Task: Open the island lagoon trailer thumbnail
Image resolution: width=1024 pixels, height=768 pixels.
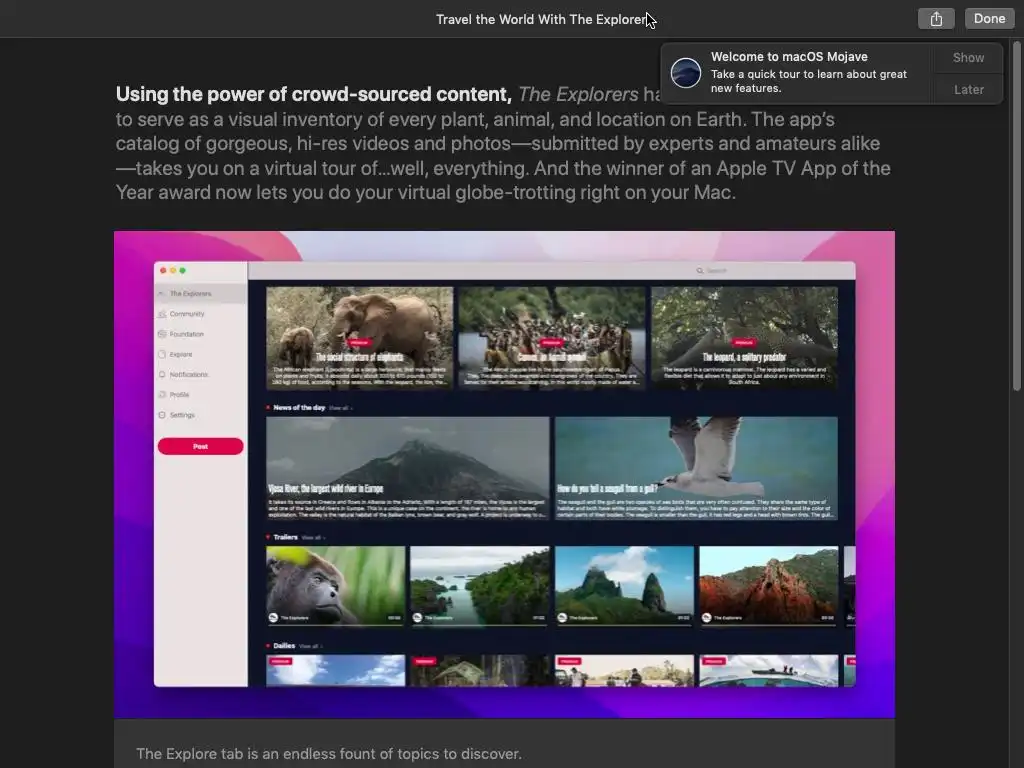Action: tap(480, 586)
